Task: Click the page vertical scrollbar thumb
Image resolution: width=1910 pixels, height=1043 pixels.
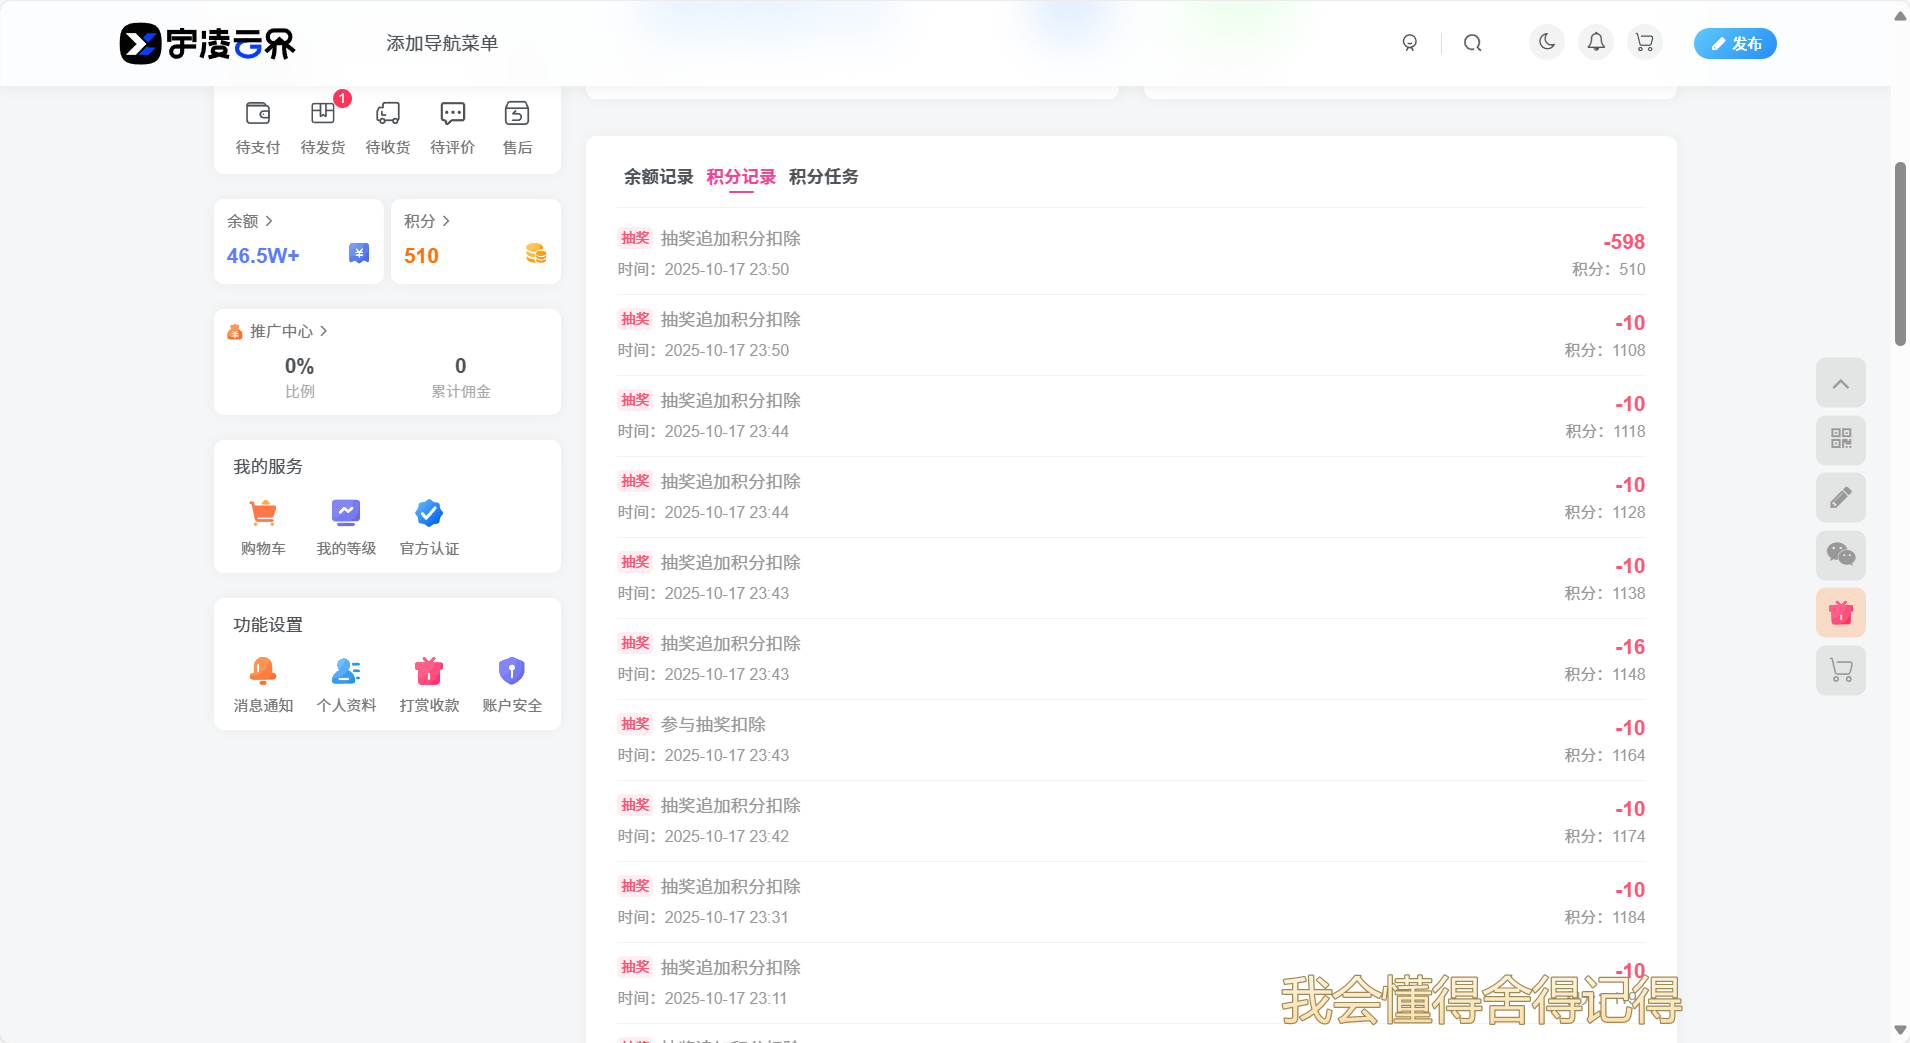Action: click(x=1900, y=253)
